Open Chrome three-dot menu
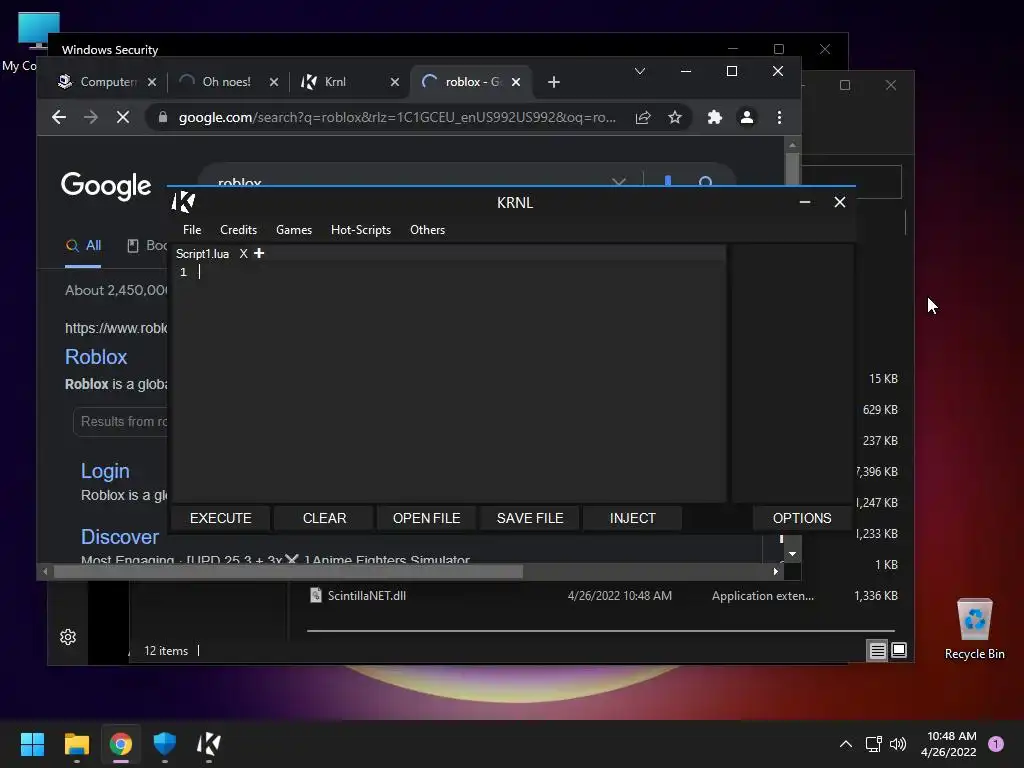This screenshot has width=1024, height=768. click(779, 118)
